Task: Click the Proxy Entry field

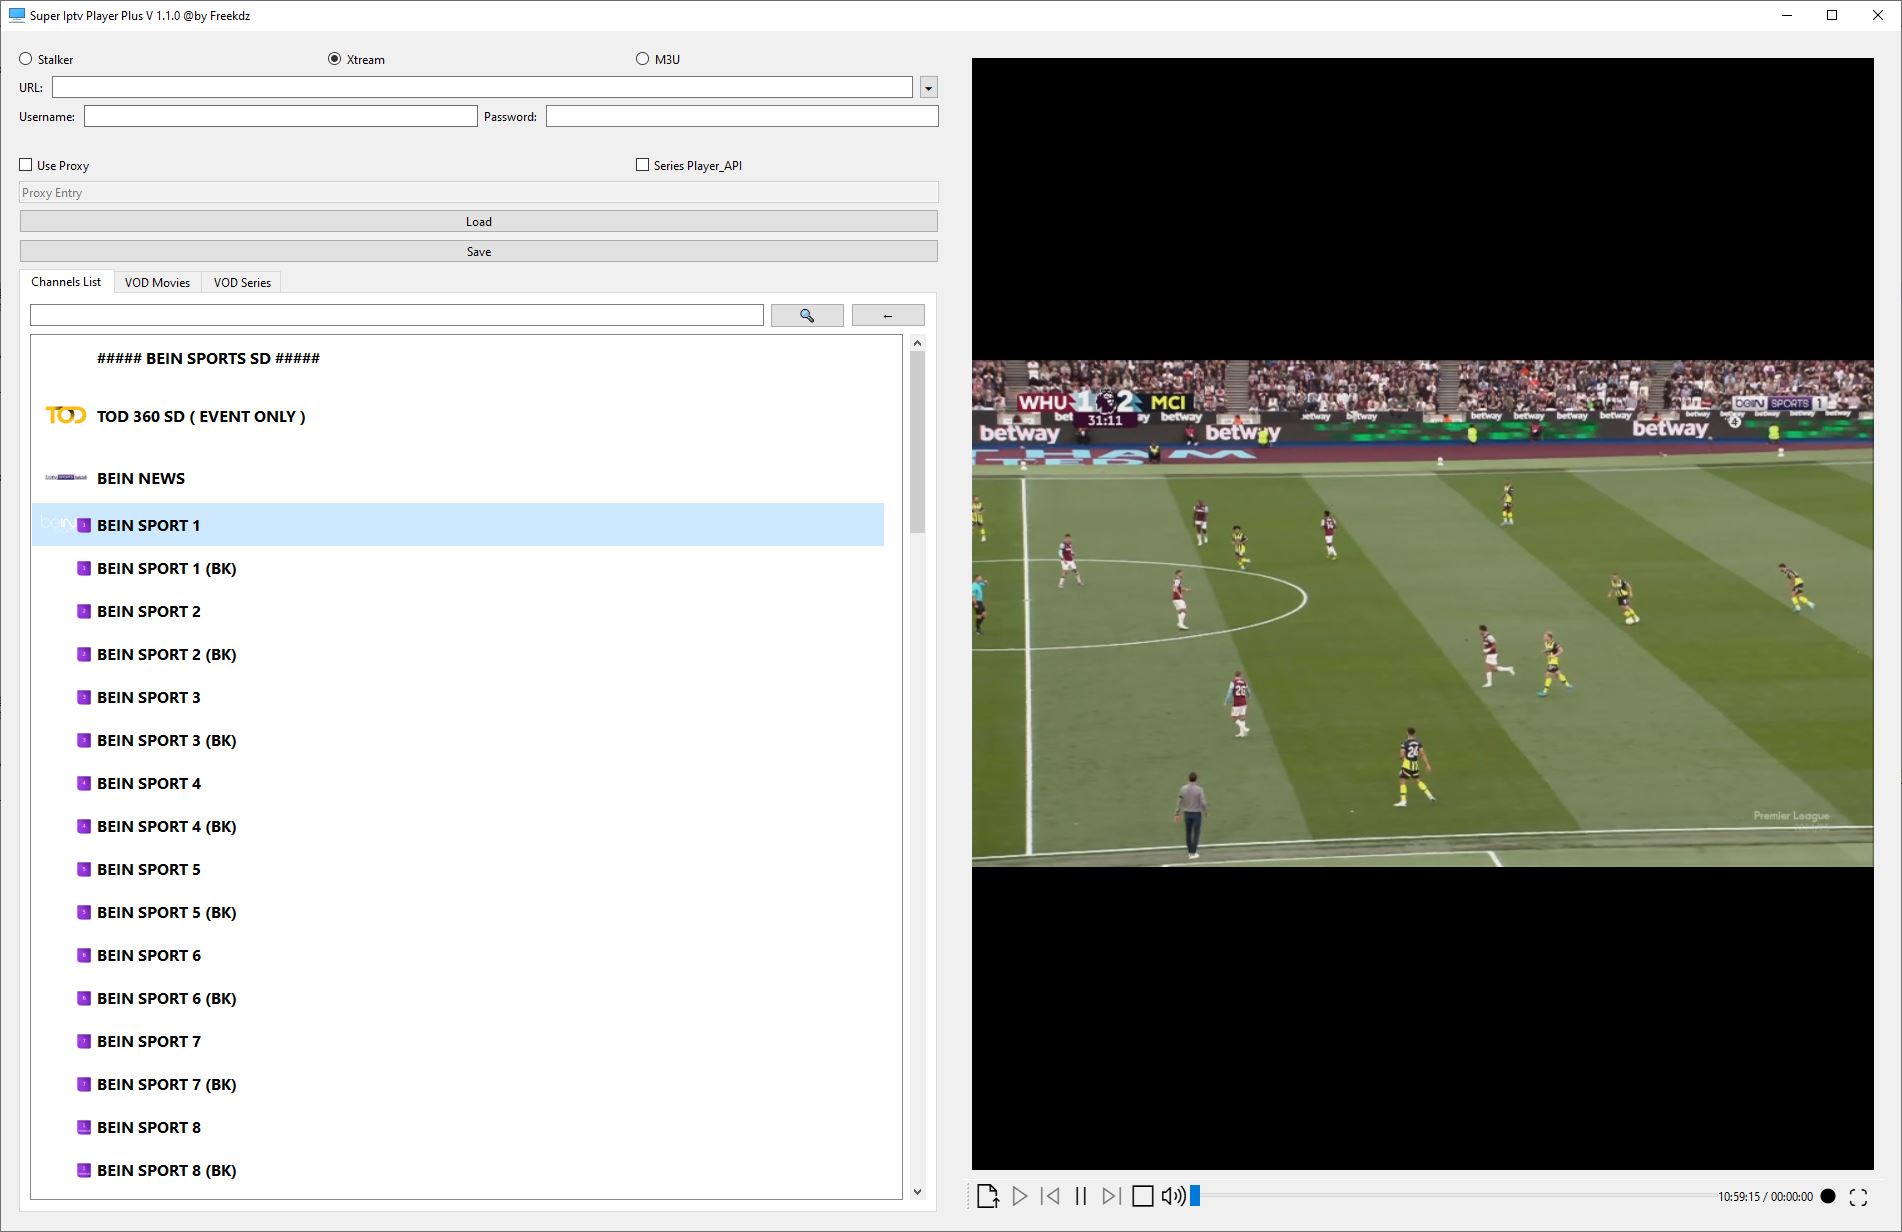Action: [x=479, y=193]
